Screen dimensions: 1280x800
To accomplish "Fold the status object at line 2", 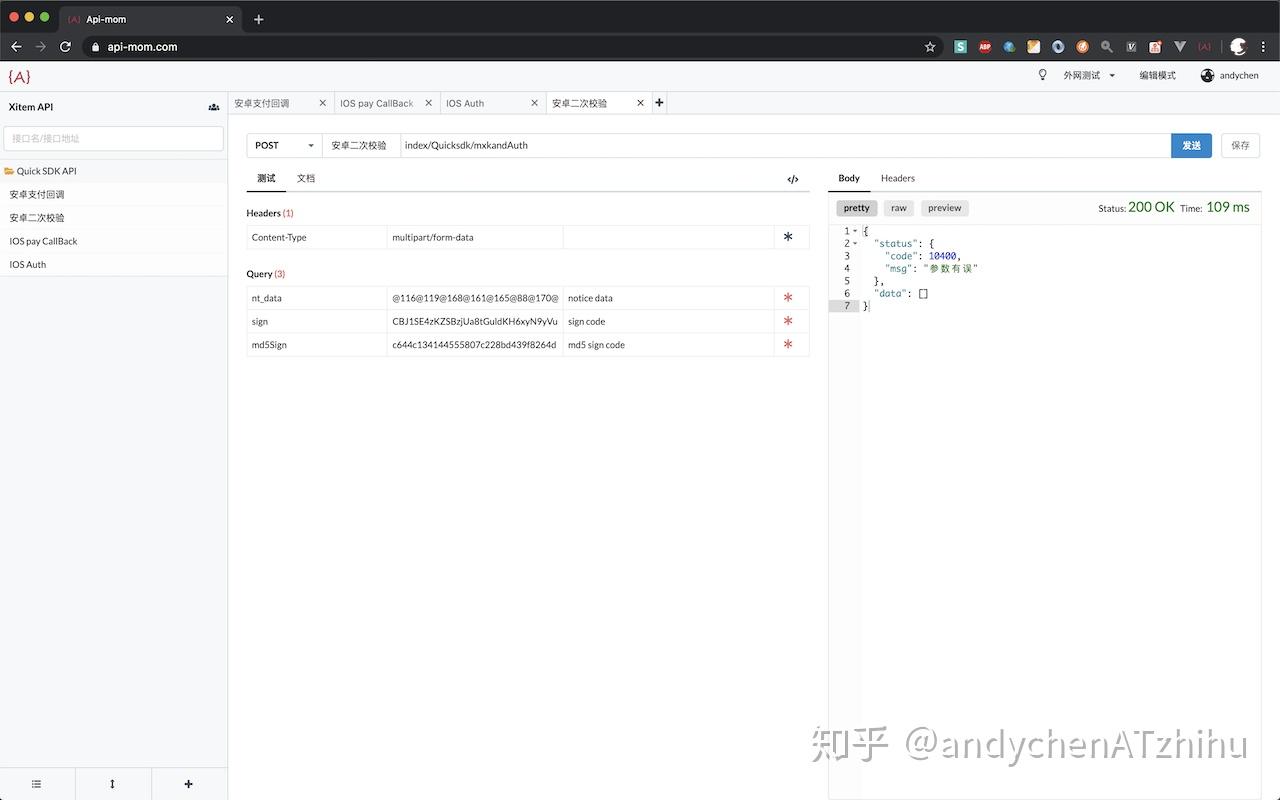I will pyautogui.click(x=855, y=244).
